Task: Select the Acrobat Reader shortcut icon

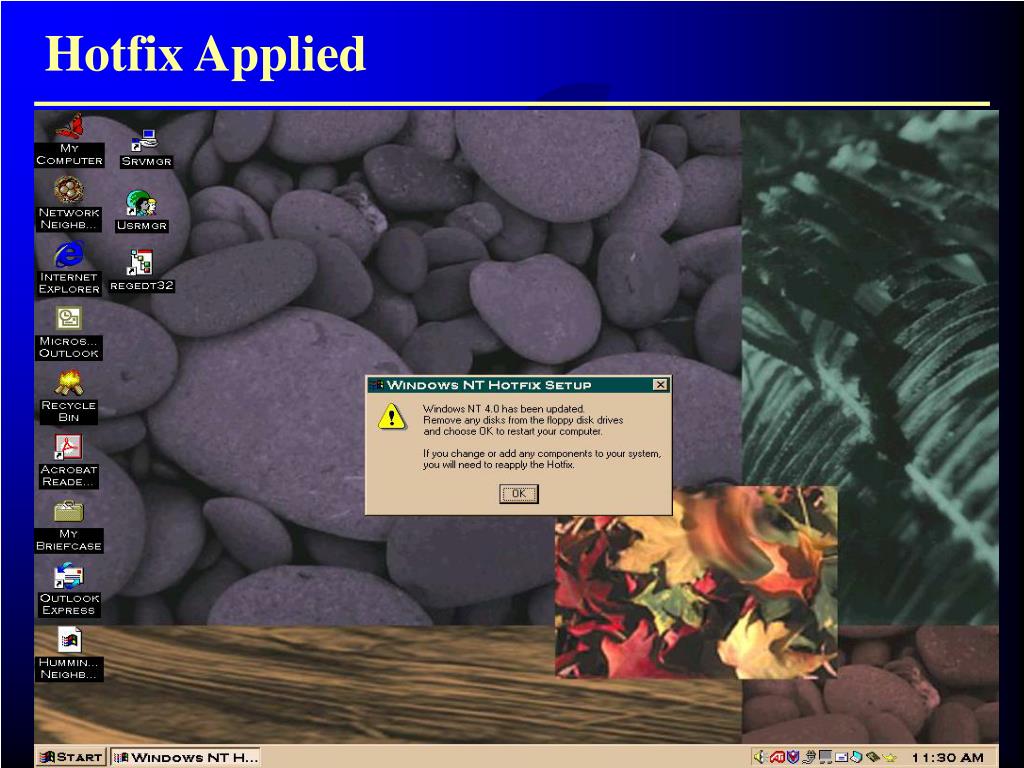Action: (69, 461)
